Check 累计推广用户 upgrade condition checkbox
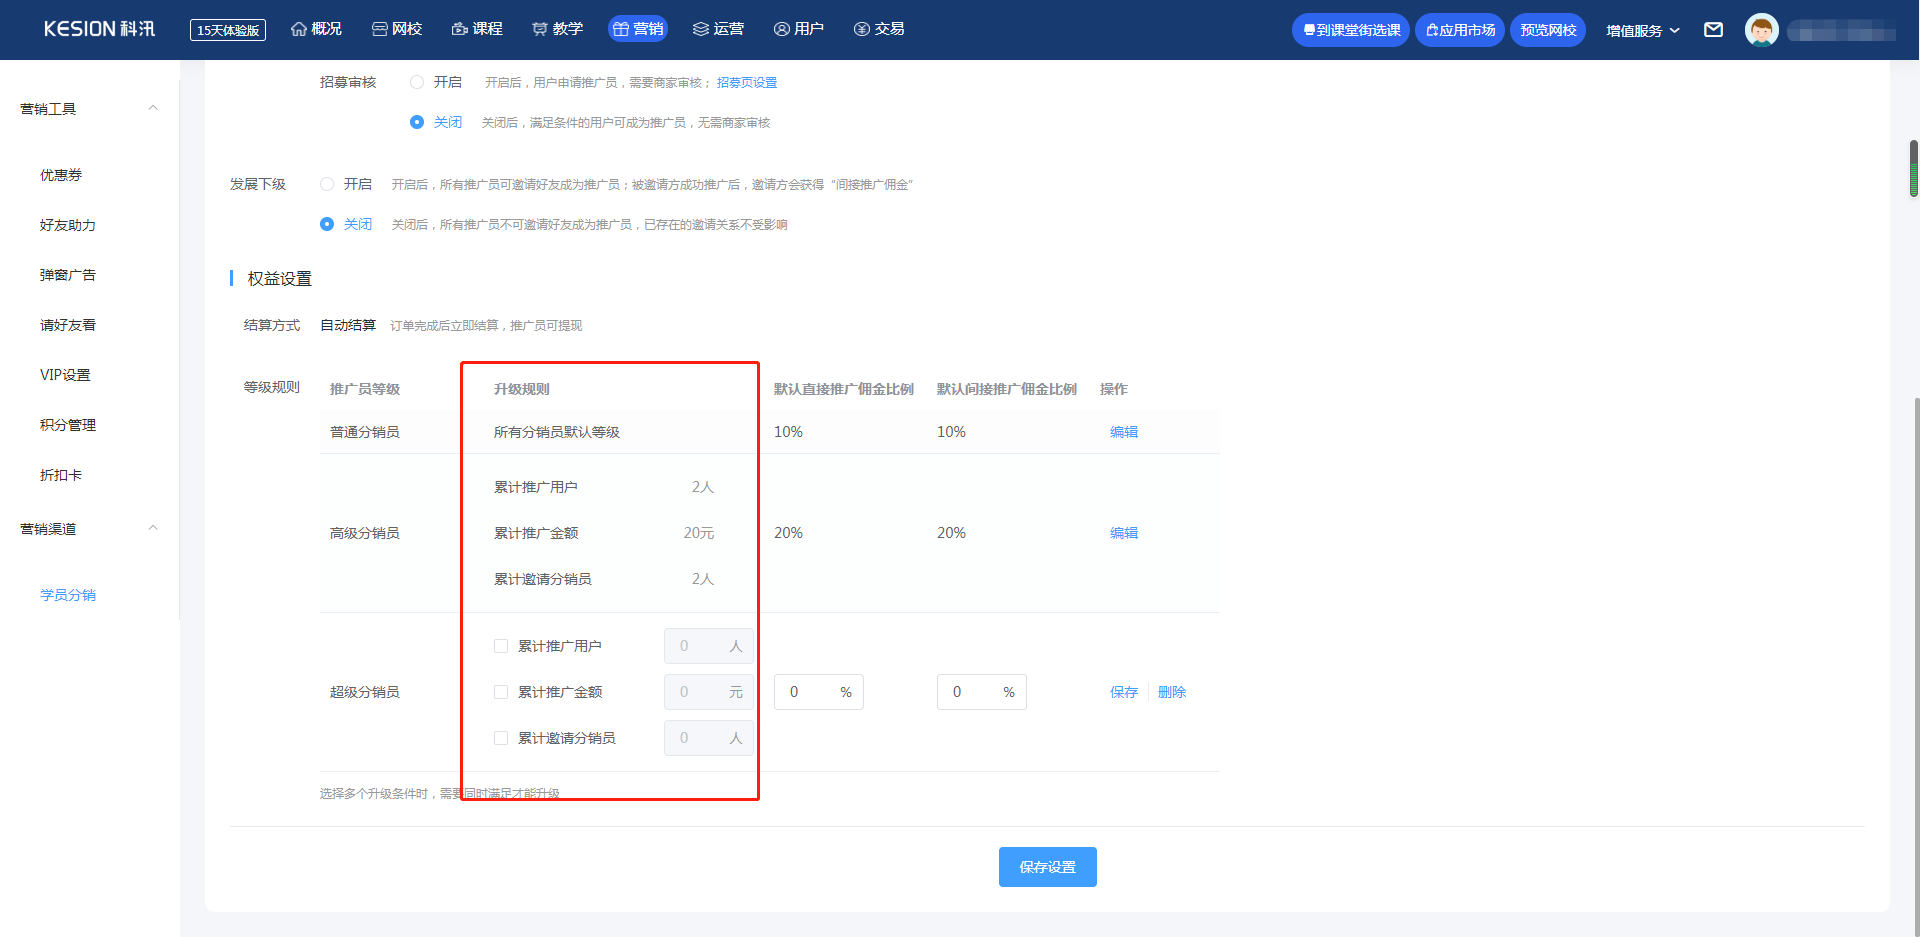Image resolution: width=1920 pixels, height=937 pixels. coord(501,646)
